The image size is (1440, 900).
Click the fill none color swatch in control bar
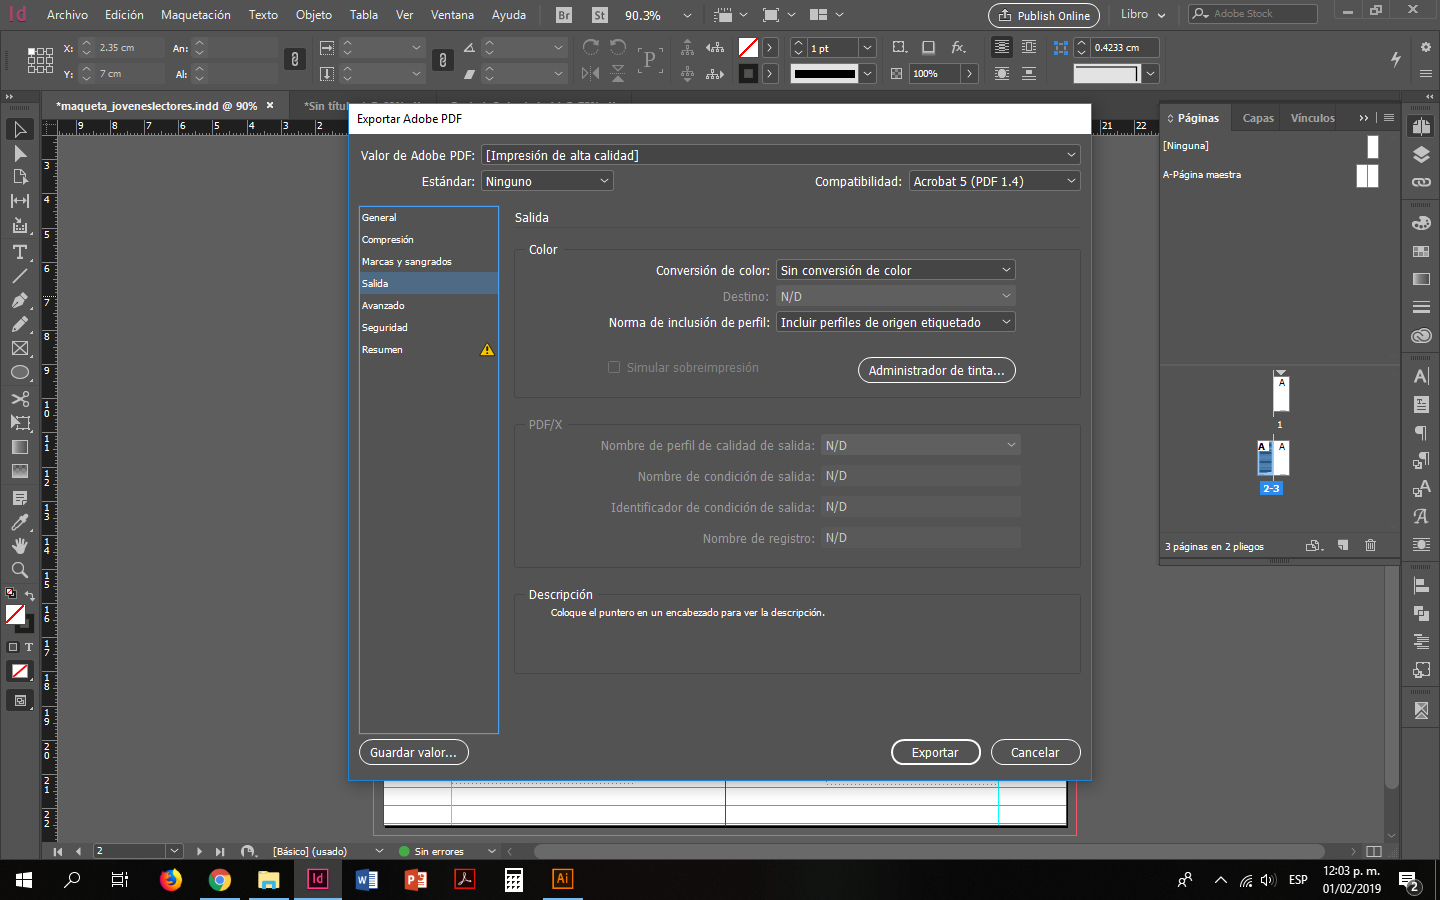[x=748, y=47]
